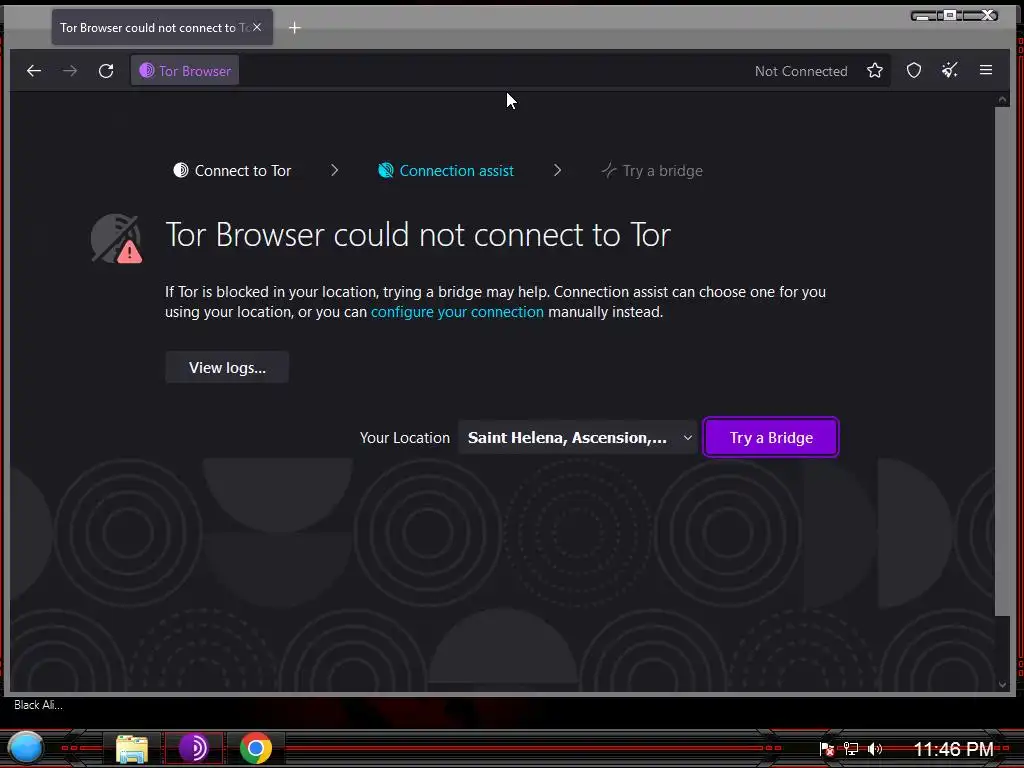
Task: Open the shield security level icon
Action: (914, 71)
